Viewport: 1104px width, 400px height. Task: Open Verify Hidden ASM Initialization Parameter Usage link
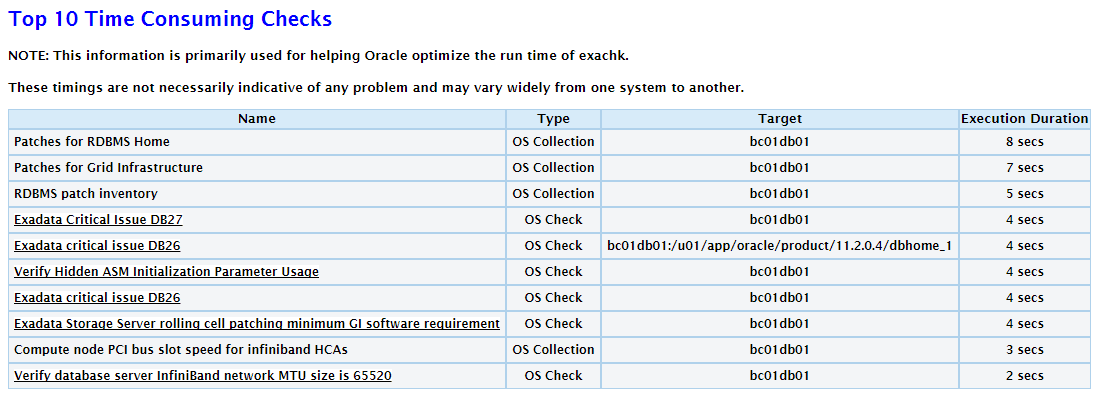pyautogui.click(x=166, y=272)
